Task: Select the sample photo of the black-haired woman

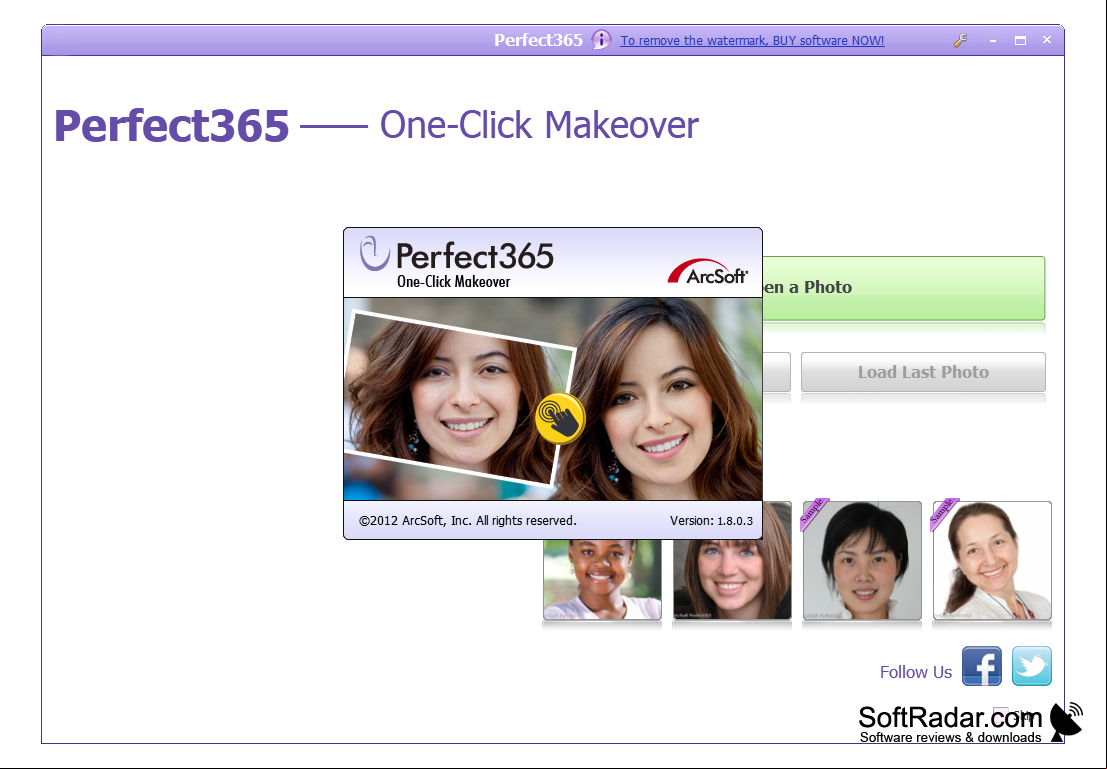Action: pos(862,561)
